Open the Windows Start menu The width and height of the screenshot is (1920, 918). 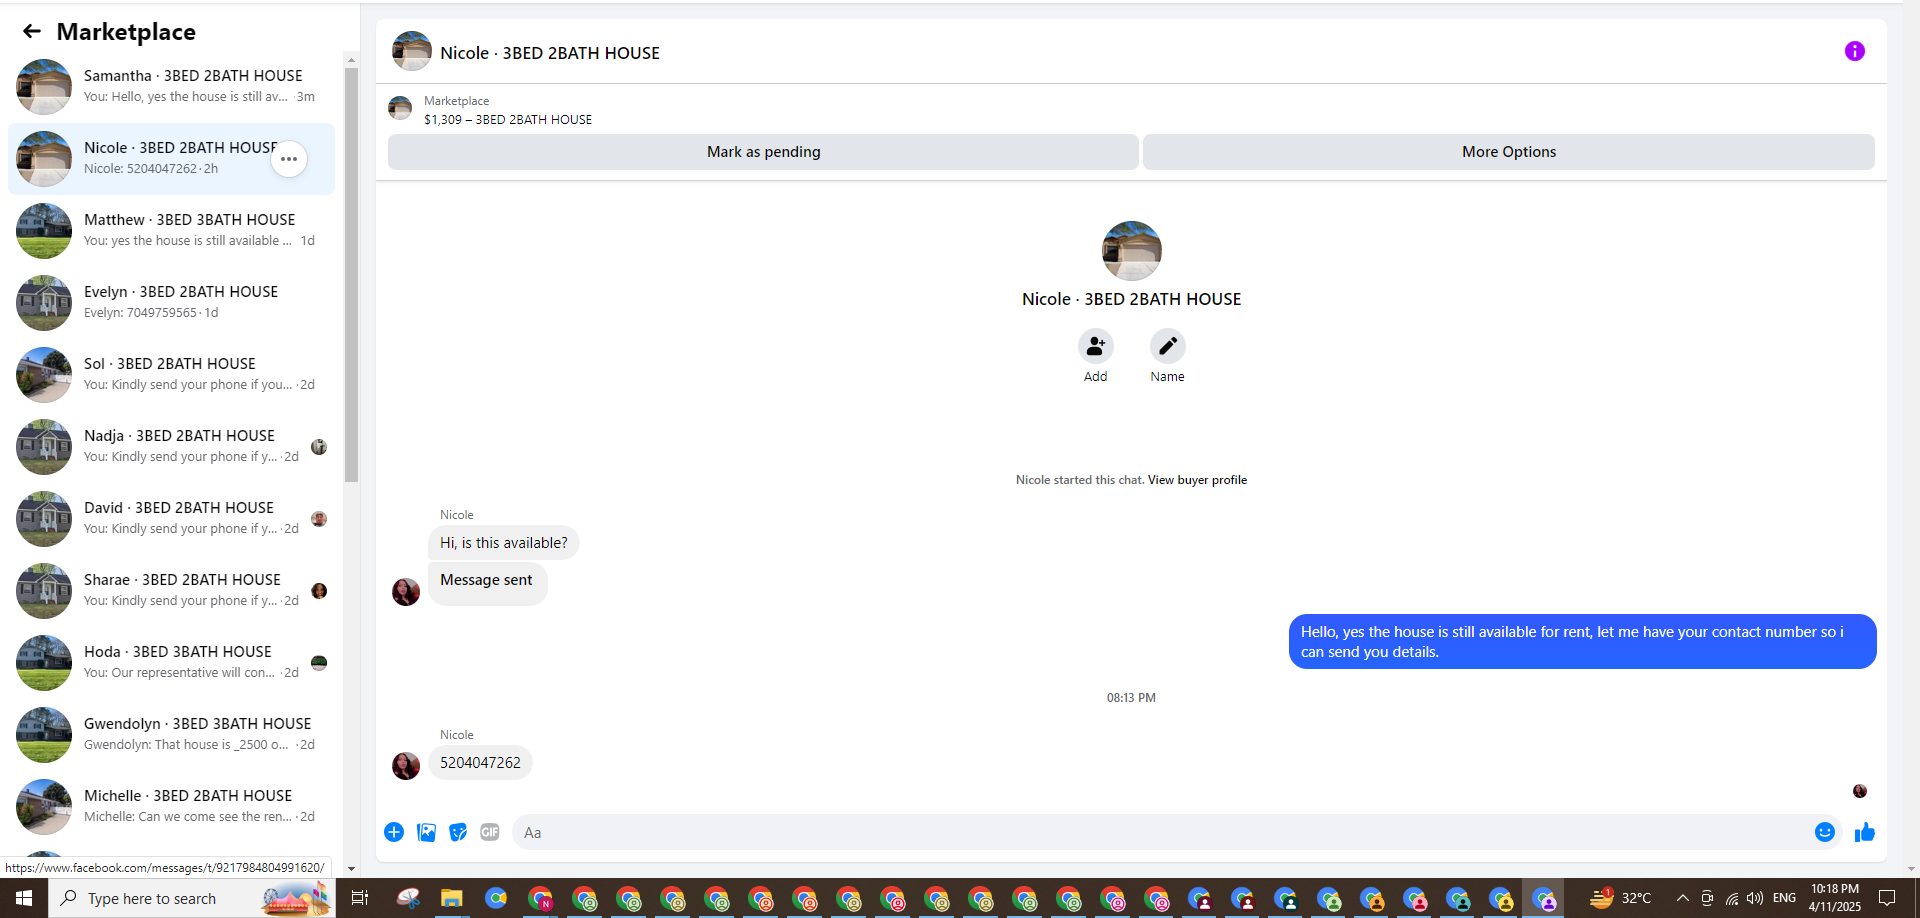[x=24, y=898]
